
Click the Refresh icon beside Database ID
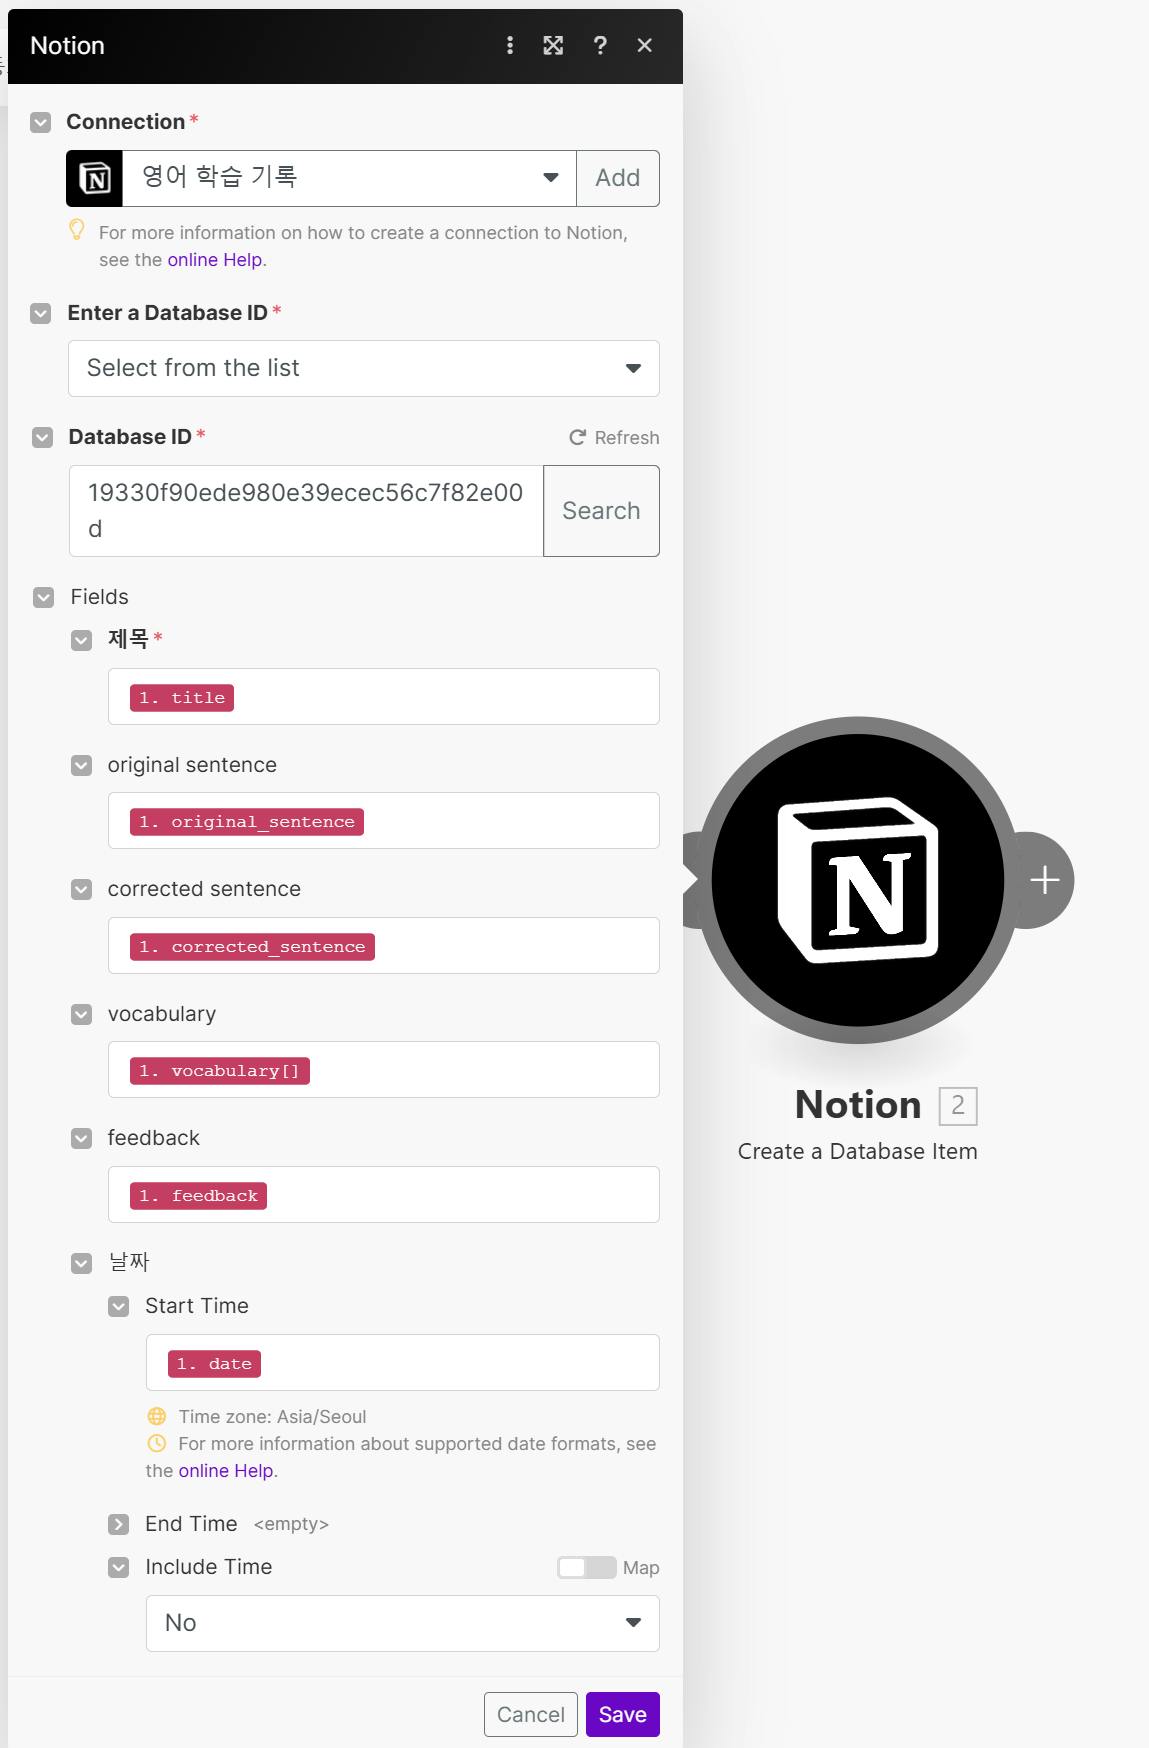(x=577, y=437)
